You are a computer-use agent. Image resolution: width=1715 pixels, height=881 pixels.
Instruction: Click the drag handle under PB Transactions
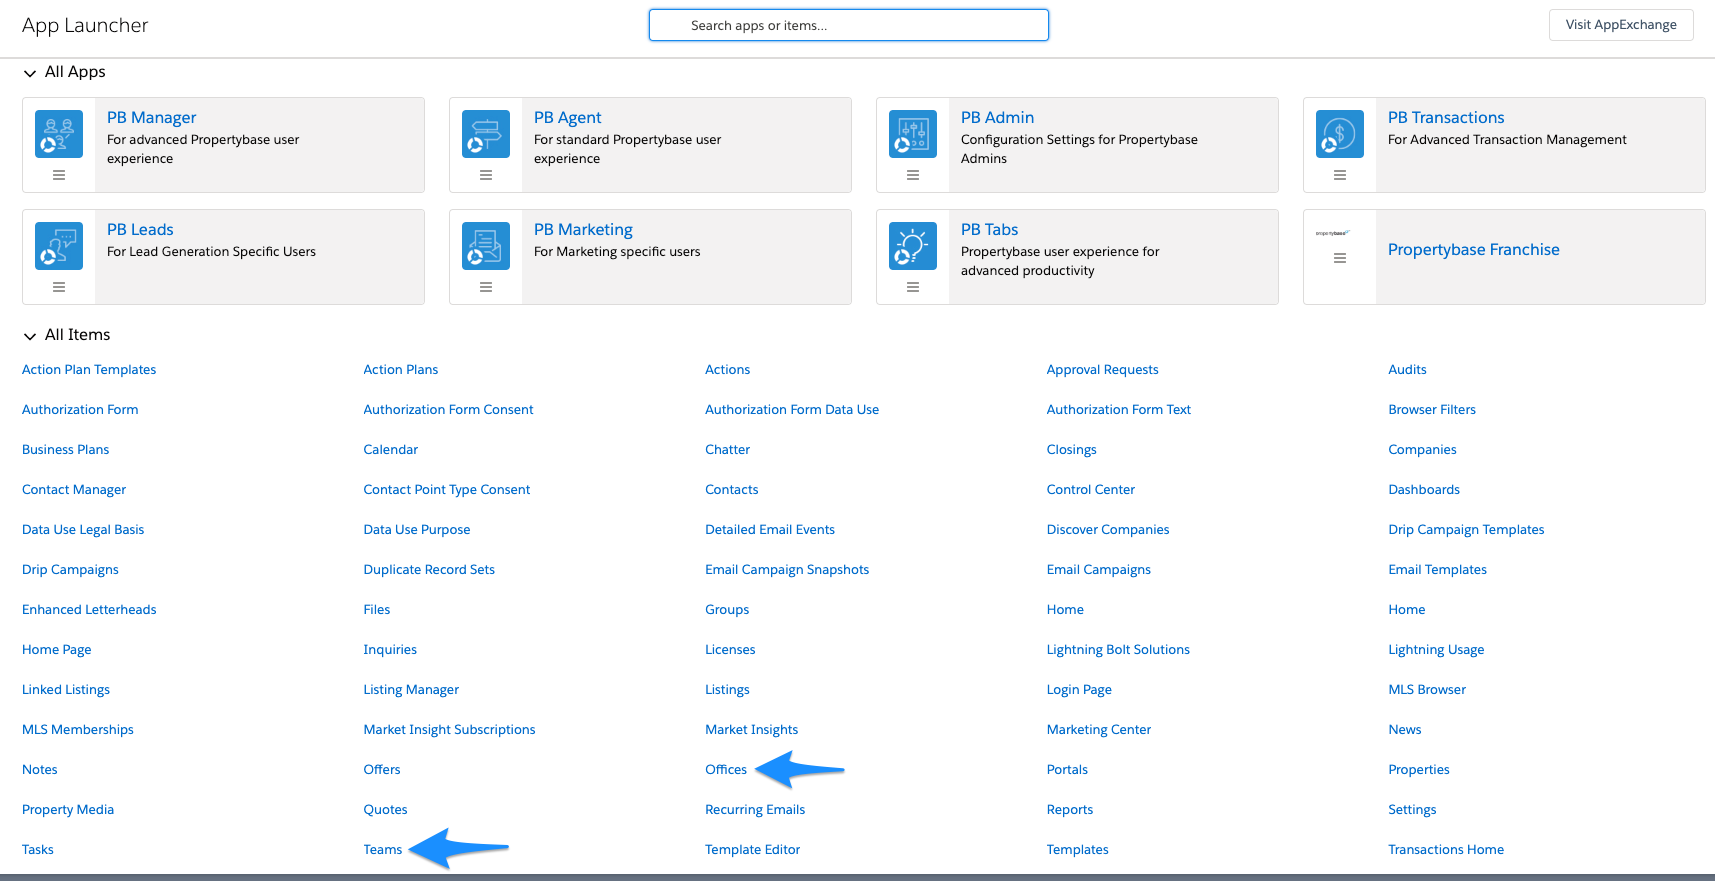(x=1340, y=175)
